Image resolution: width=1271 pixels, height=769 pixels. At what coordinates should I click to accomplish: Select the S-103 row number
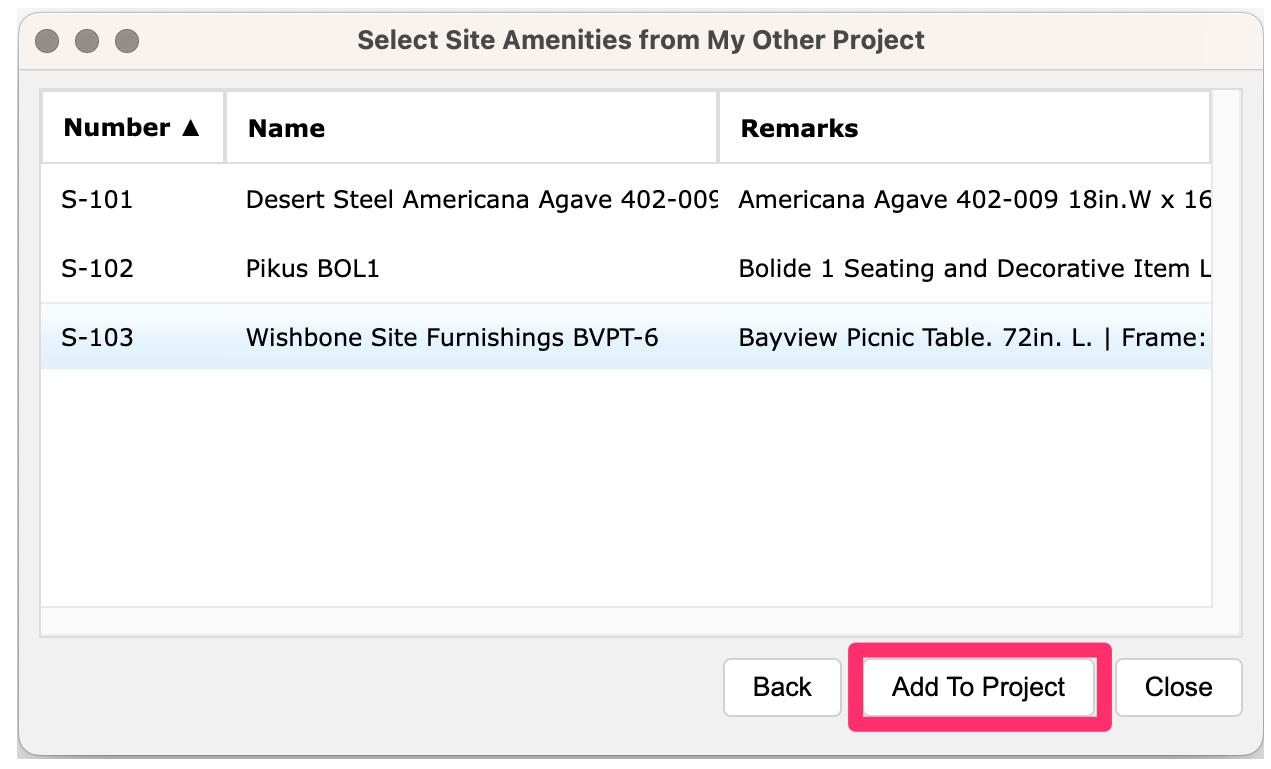click(x=97, y=337)
